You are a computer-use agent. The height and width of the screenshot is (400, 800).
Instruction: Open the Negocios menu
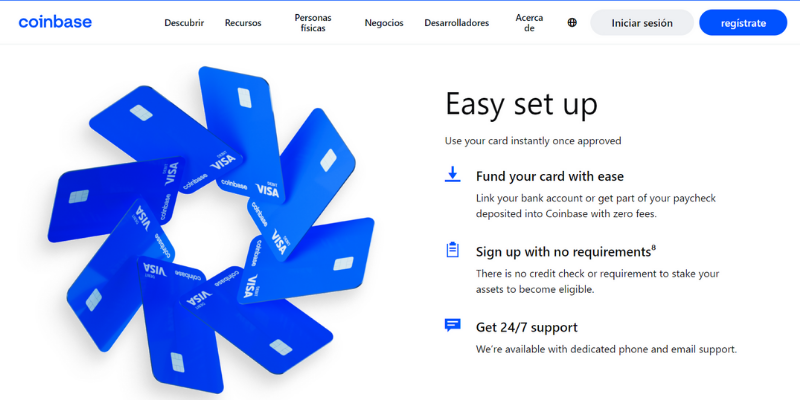tap(384, 23)
